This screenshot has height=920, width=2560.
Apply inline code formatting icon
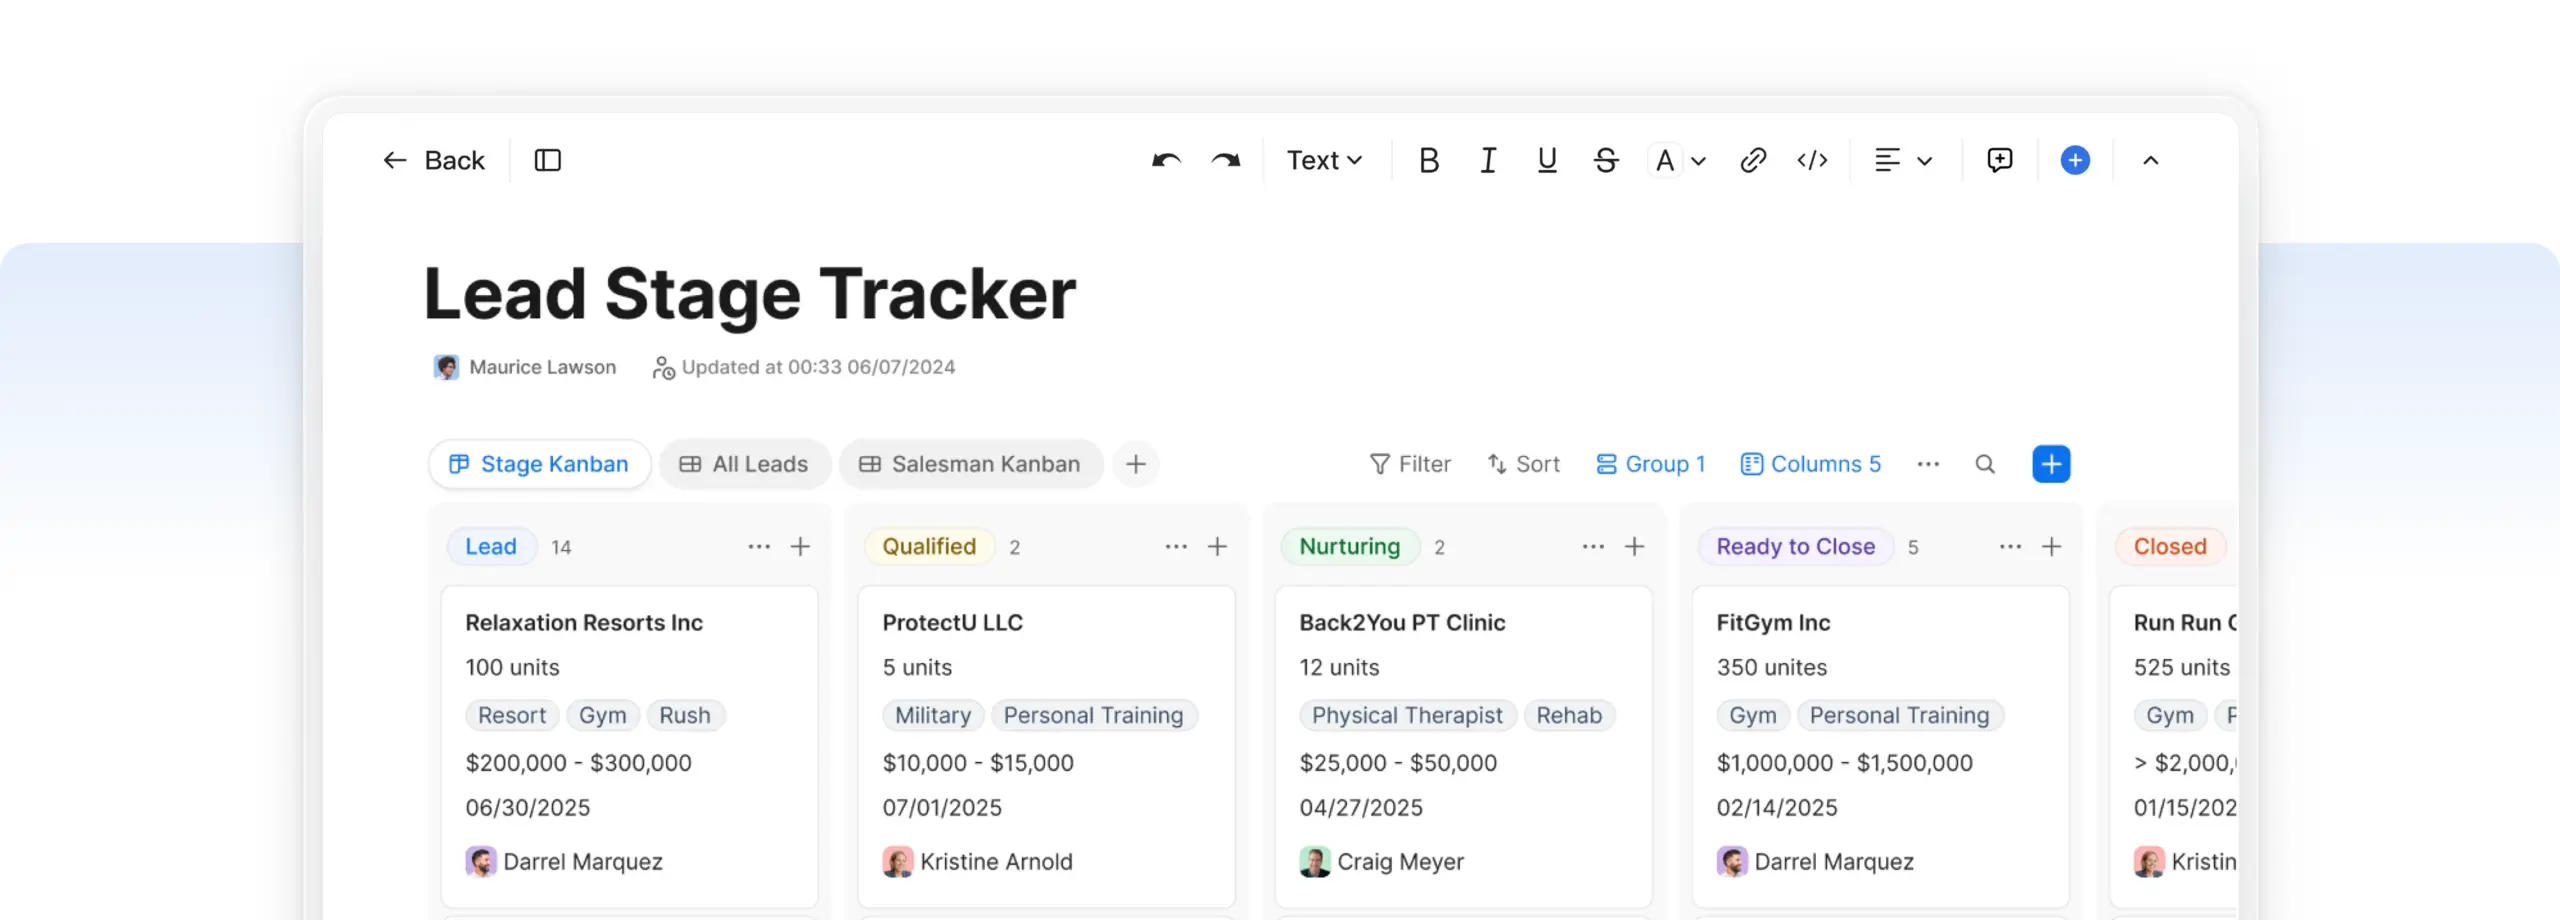(1812, 160)
